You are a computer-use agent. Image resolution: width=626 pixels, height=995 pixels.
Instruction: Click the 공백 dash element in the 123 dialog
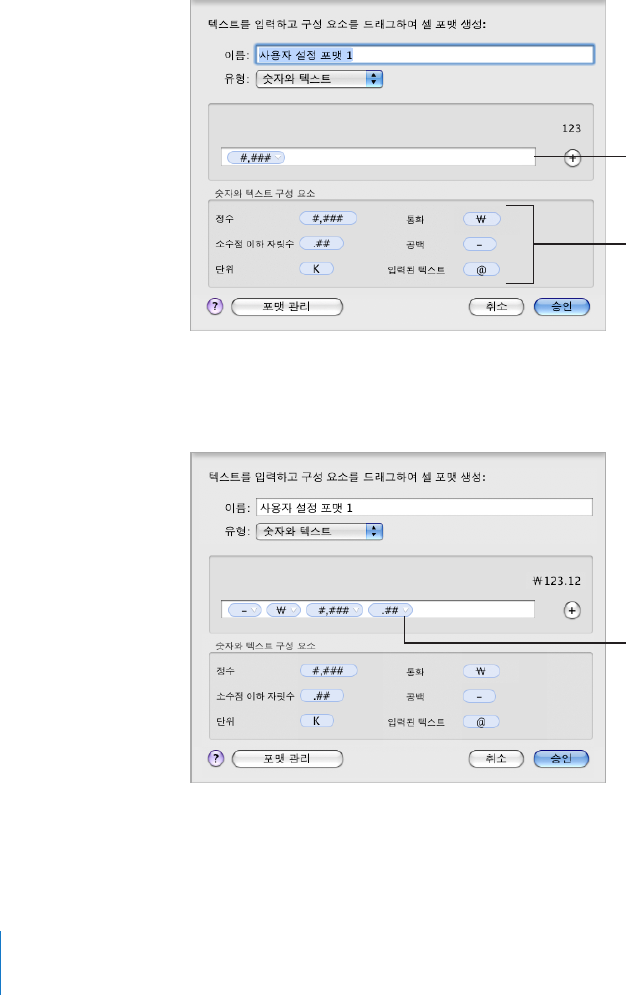pos(480,244)
